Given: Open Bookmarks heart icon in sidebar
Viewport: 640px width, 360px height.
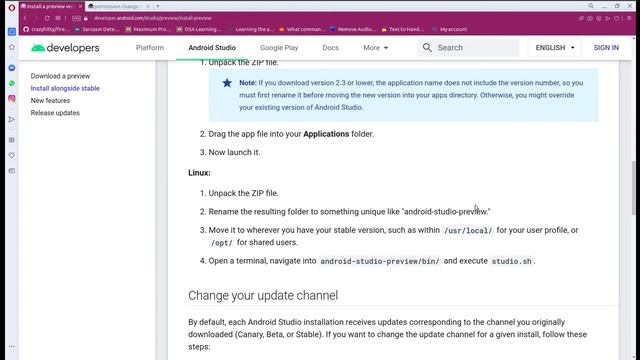Looking at the screenshot, I should pos(11,155).
